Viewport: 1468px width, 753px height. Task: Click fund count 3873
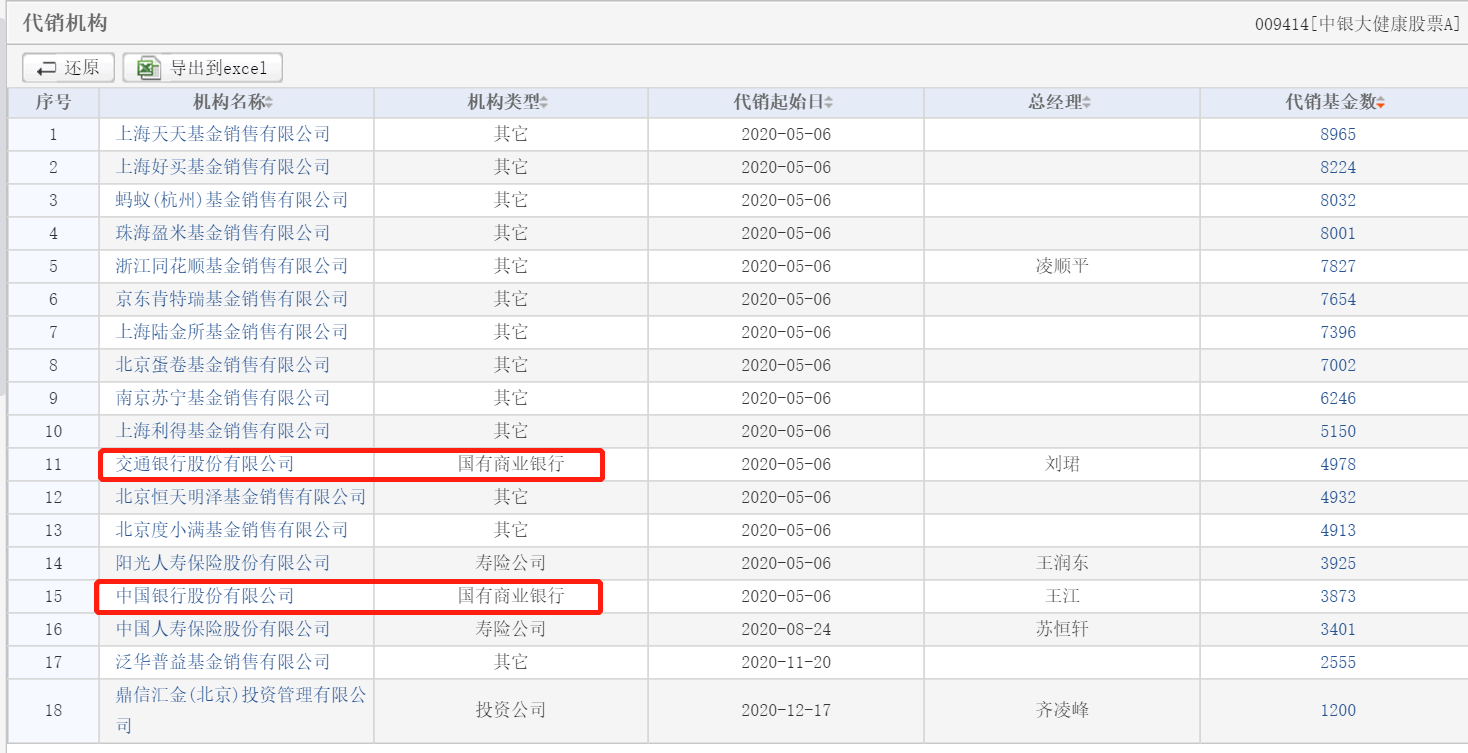(x=1338, y=596)
